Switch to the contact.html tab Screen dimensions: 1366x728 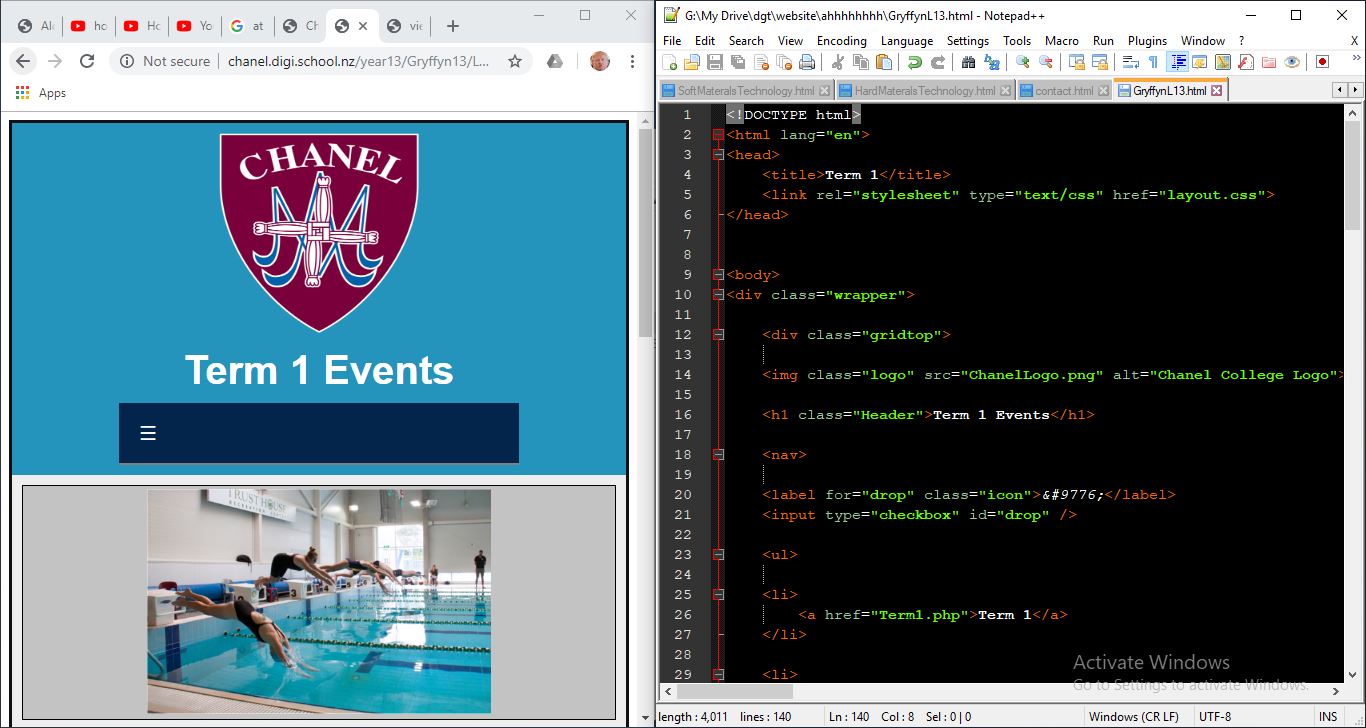click(1064, 91)
